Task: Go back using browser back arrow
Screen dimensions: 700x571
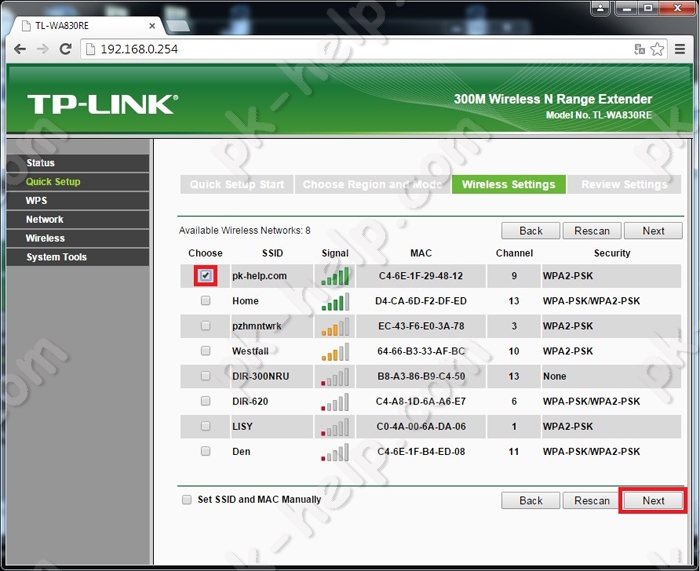Action: pyautogui.click(x=20, y=49)
